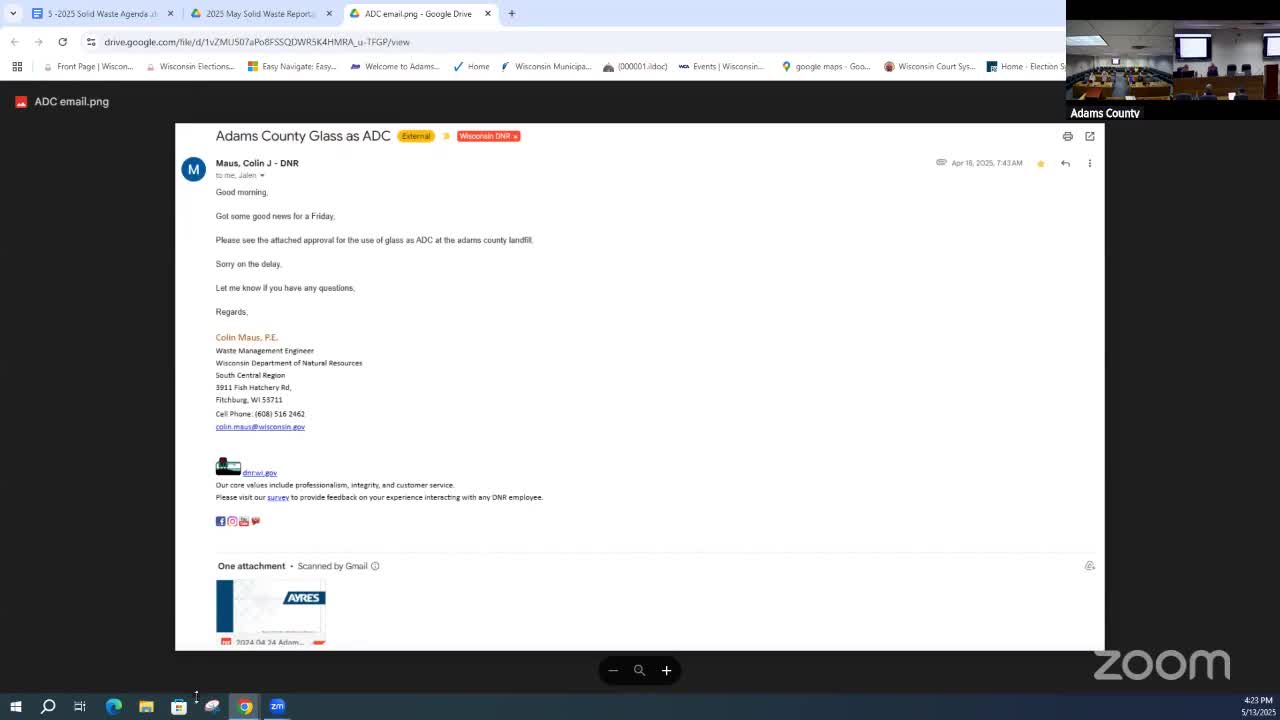This screenshot has width=1280, height=720.
Task: Reset zoom with the magnifier button
Action: point(639,671)
